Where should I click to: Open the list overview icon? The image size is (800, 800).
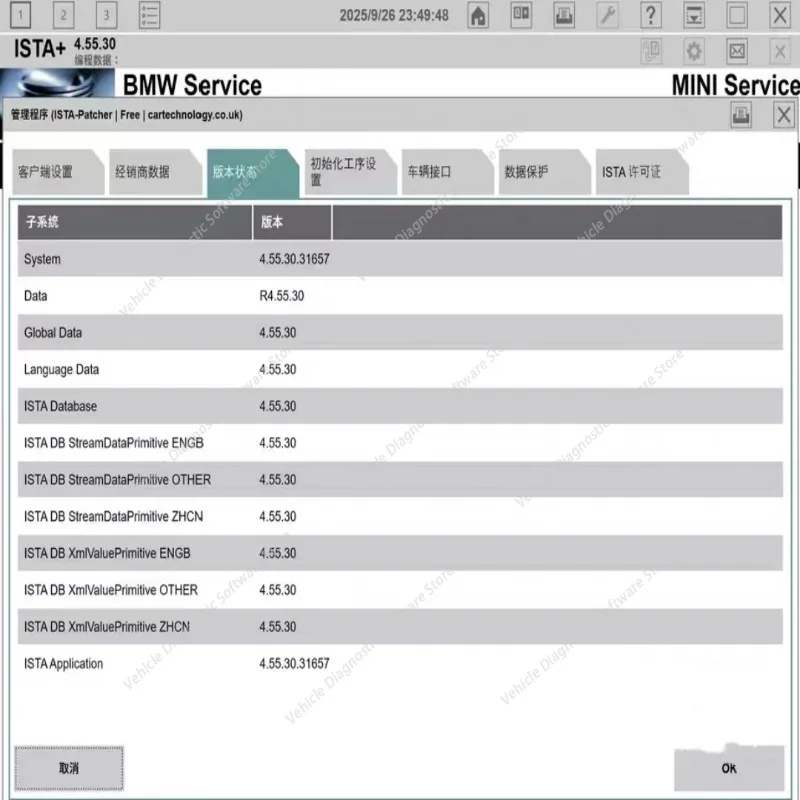tap(149, 15)
